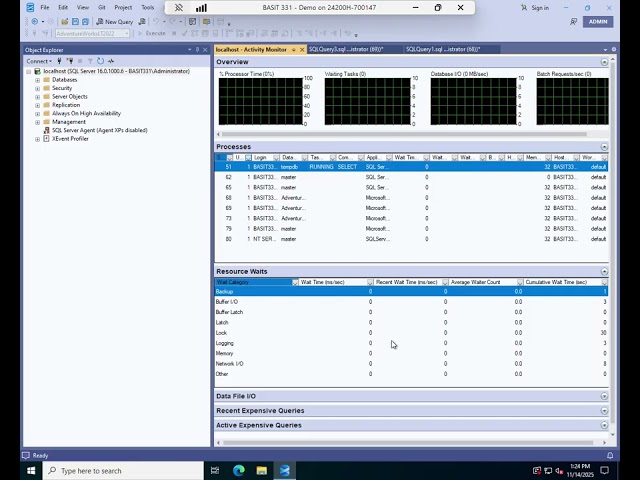Open the Git menu
The image size is (640, 480).
[x=102, y=7]
